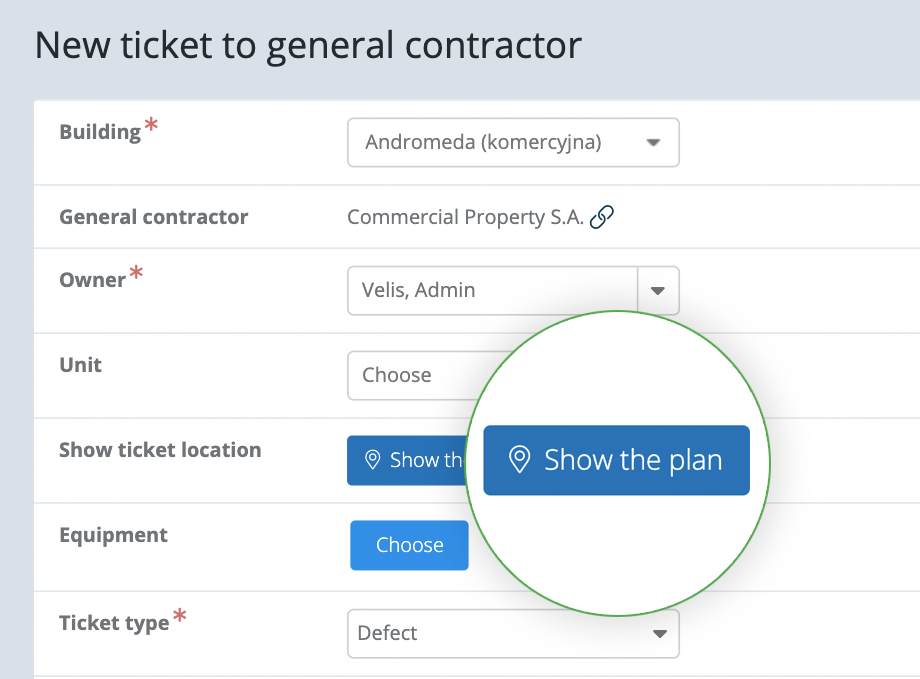Image resolution: width=920 pixels, height=679 pixels.
Task: Select the Andromeda (komercyjna) value in the Building field
Action: (483, 142)
